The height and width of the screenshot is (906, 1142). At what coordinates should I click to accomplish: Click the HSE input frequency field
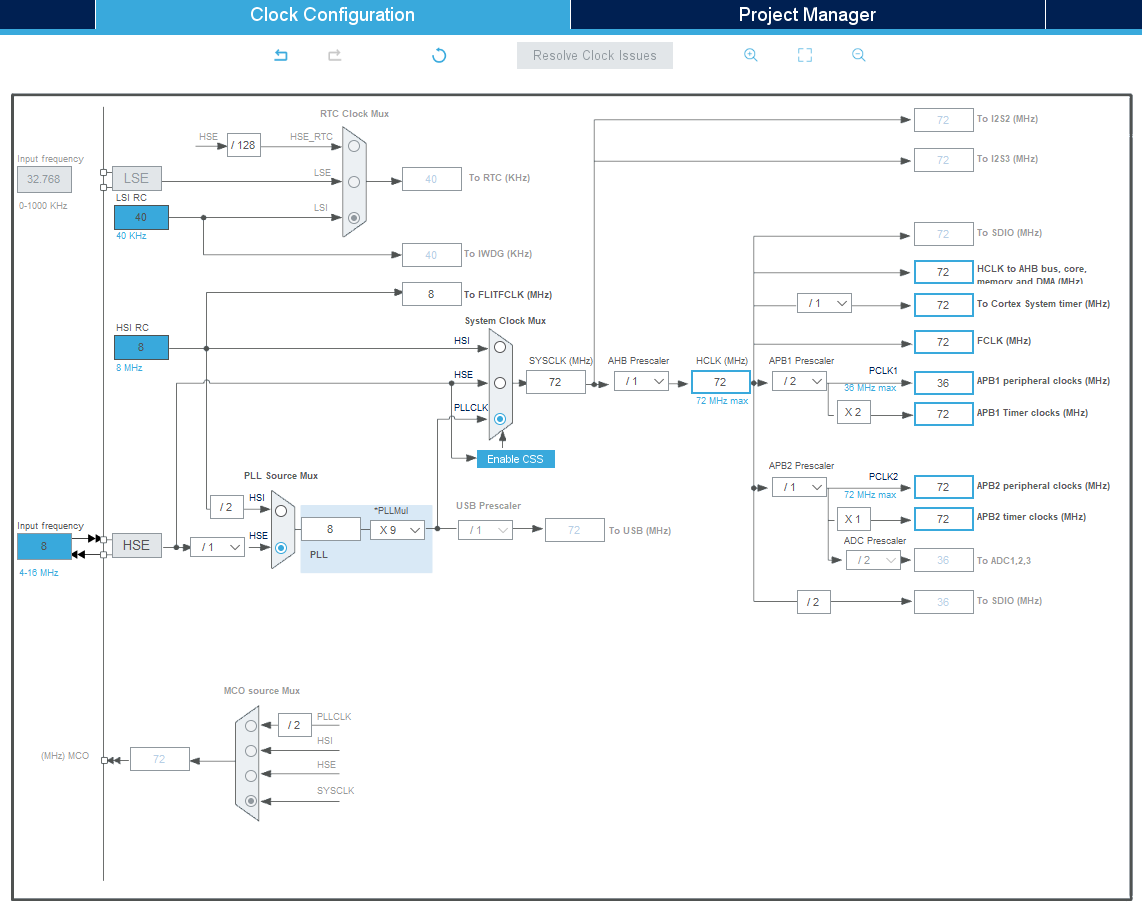[x=44, y=546]
